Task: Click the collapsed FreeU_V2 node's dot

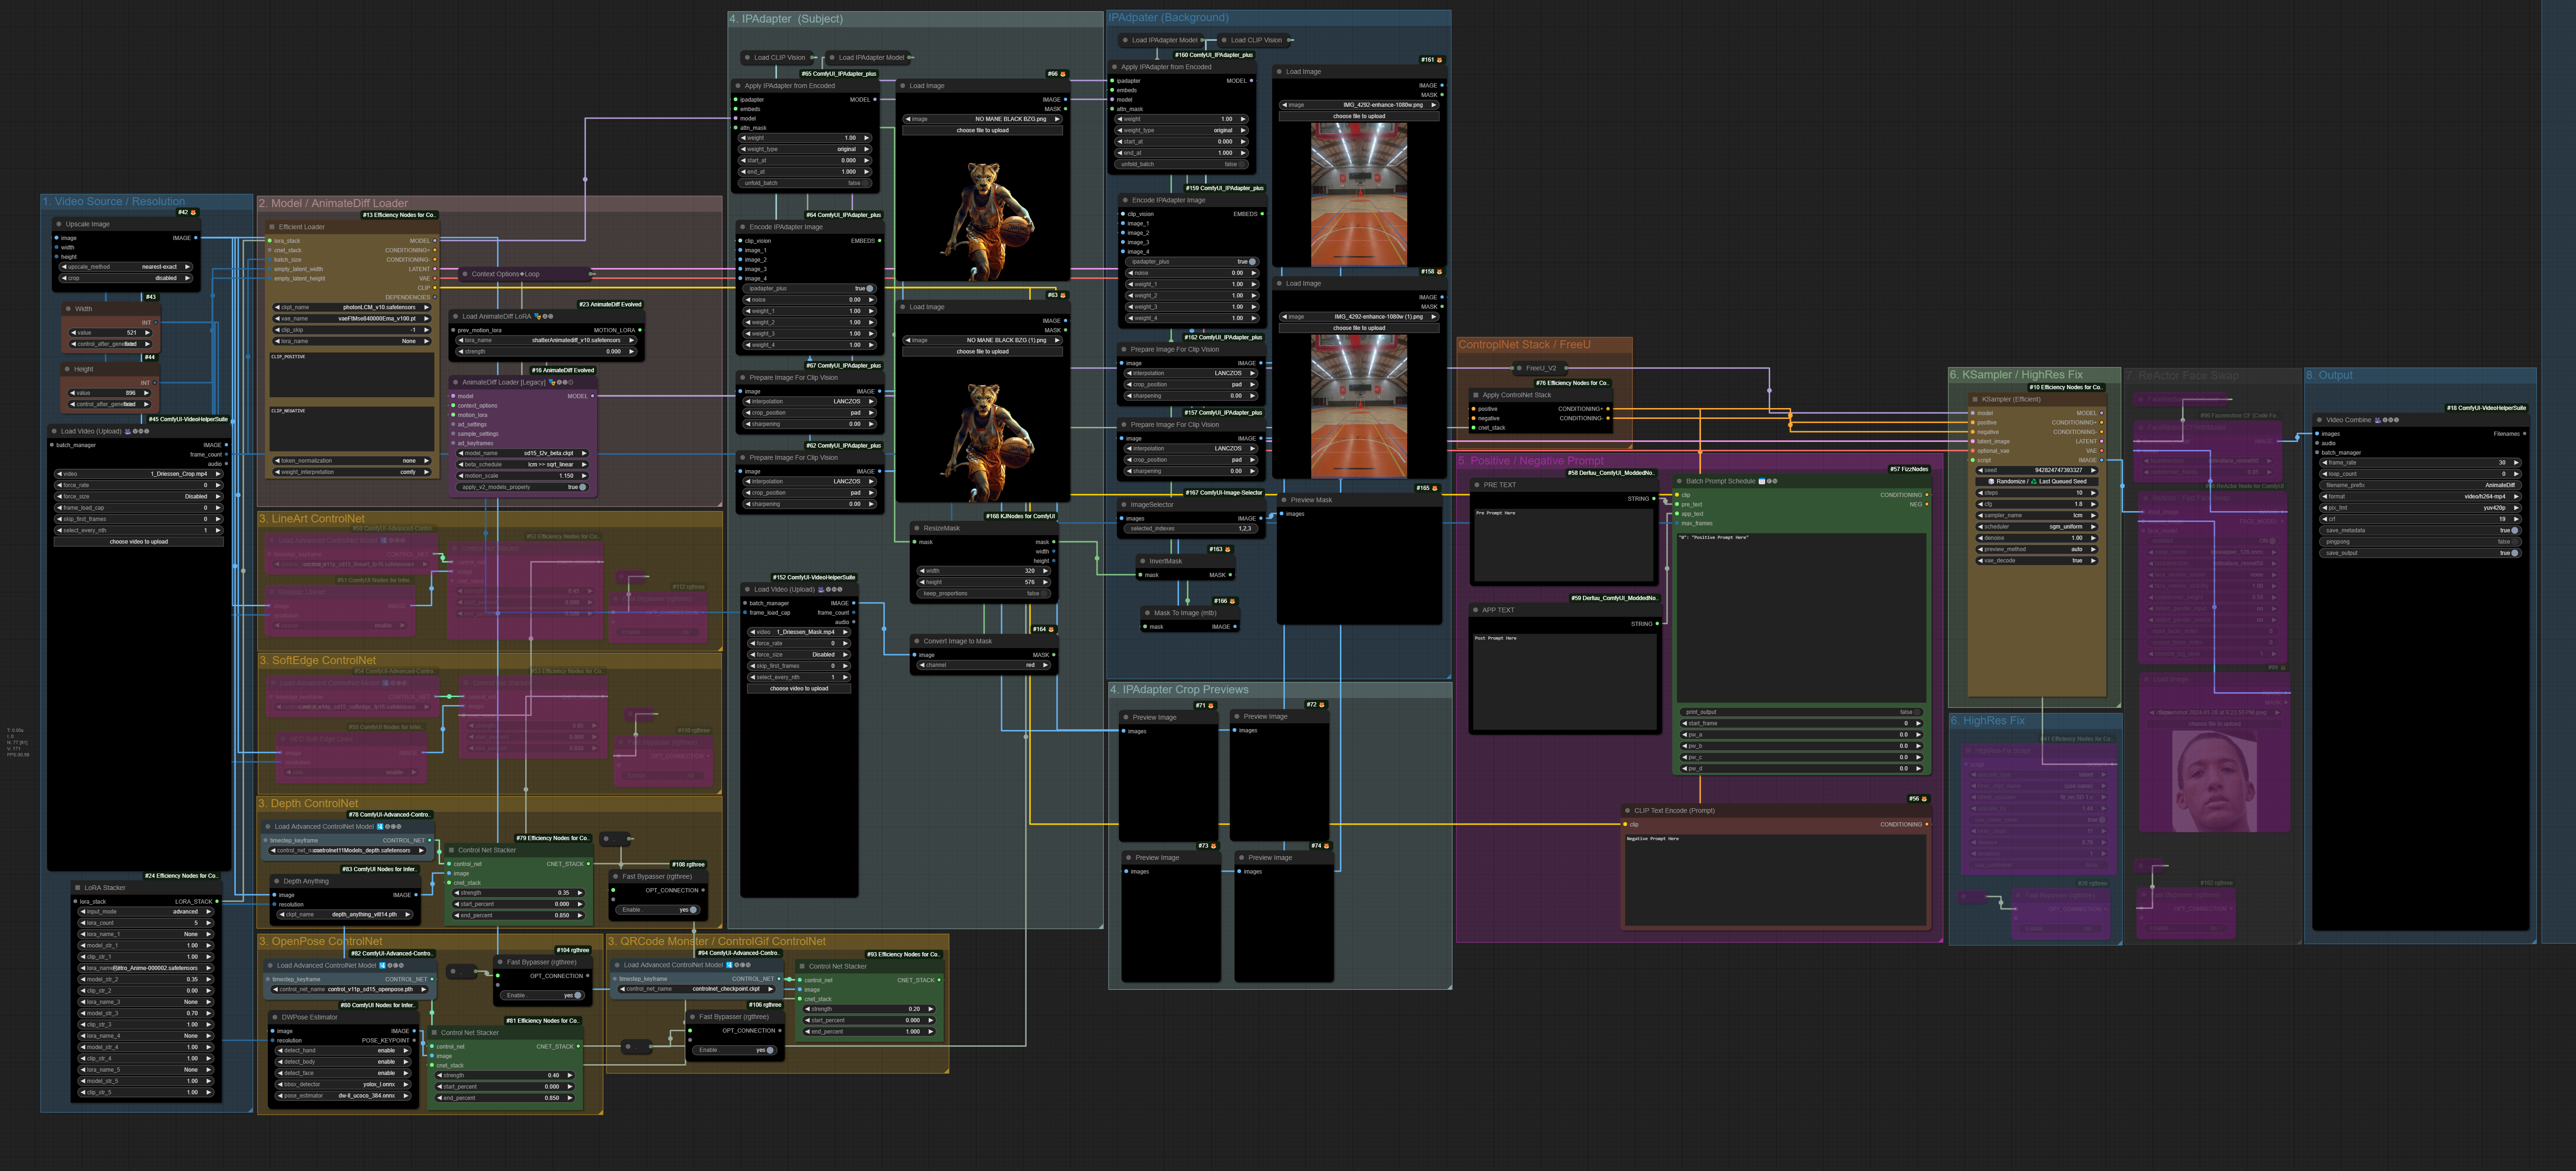Action: [1518, 368]
